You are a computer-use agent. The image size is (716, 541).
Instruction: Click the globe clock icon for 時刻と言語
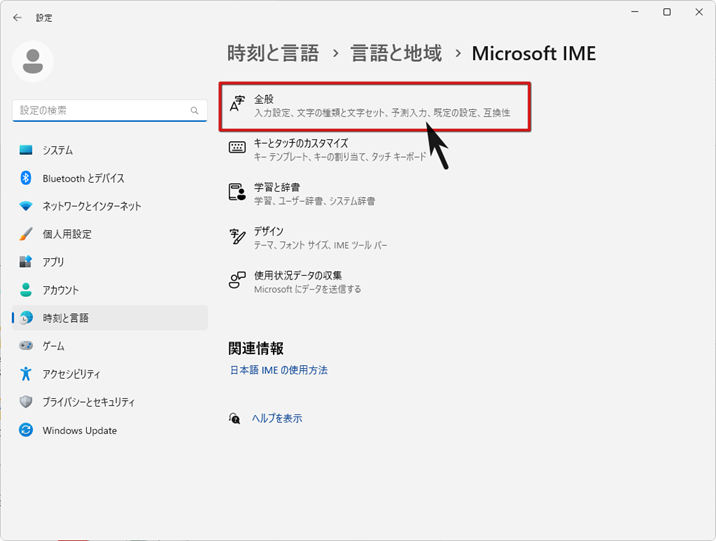26,317
